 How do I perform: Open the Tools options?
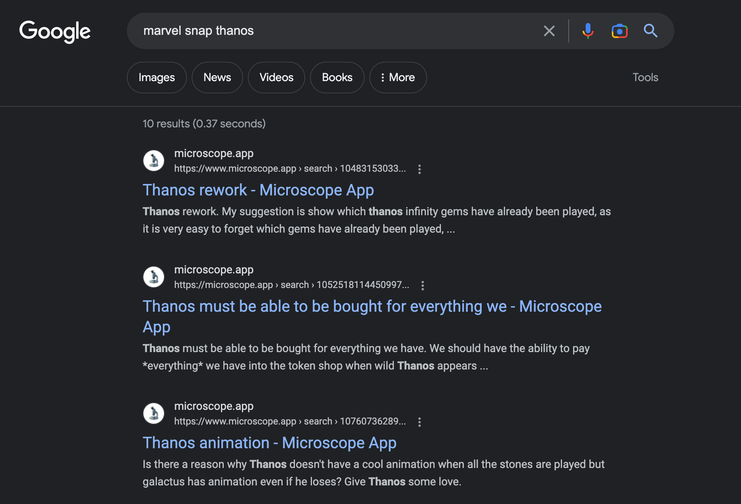pos(645,78)
